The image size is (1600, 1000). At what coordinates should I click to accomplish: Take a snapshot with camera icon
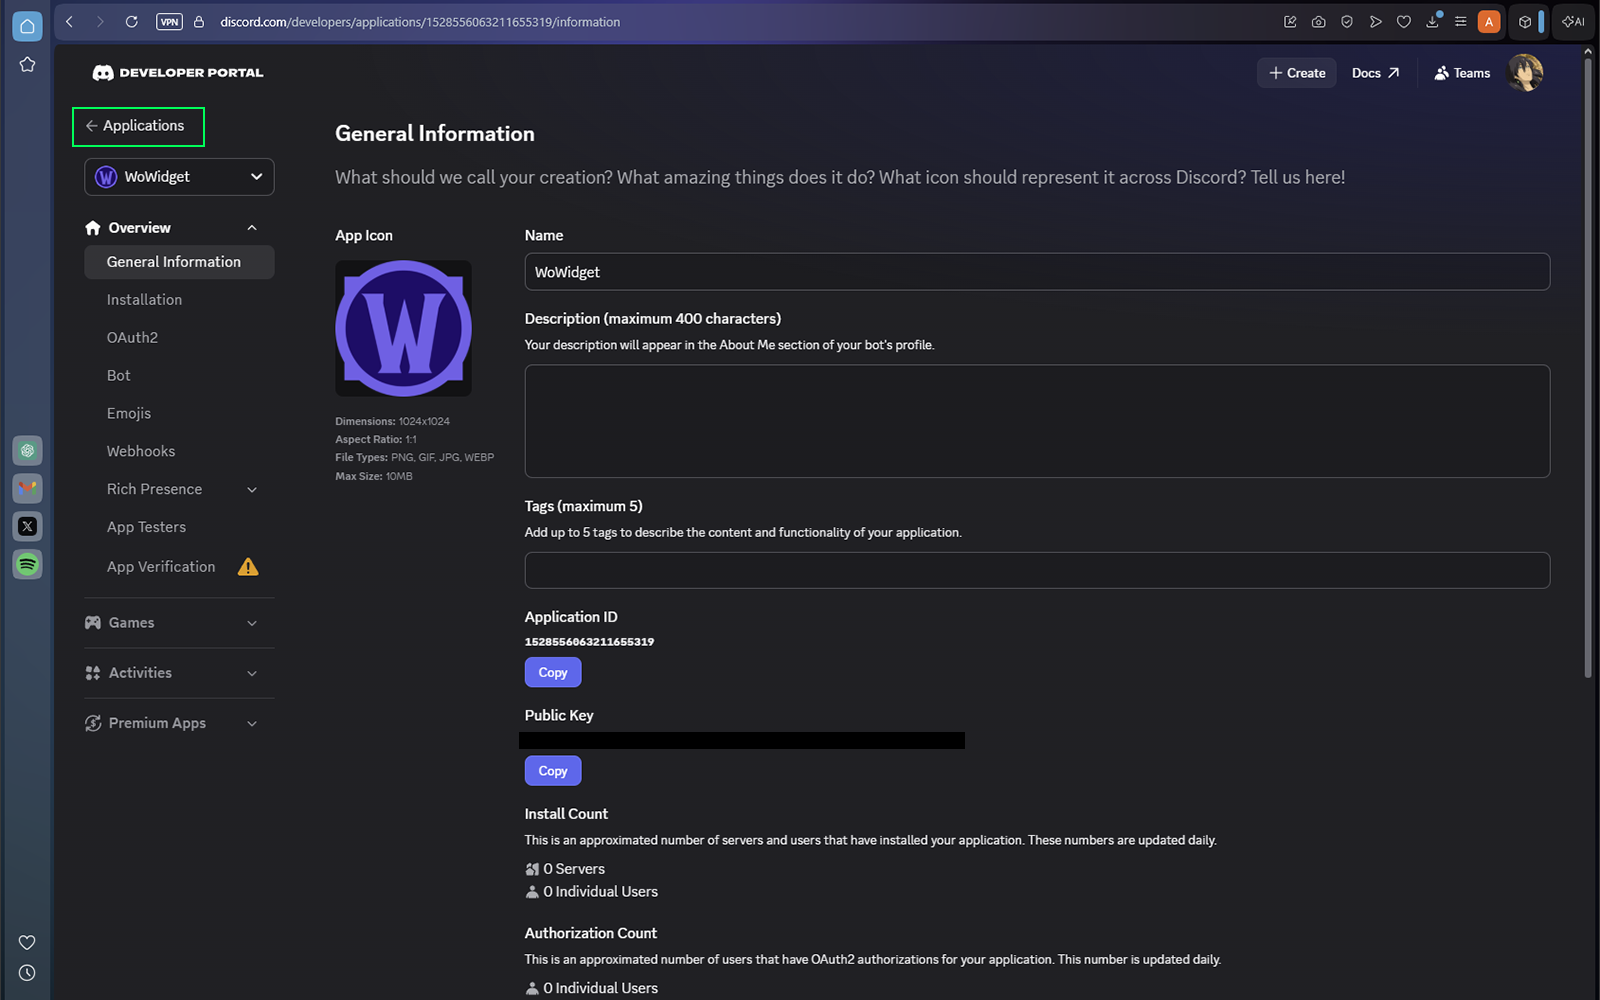tap(1319, 22)
